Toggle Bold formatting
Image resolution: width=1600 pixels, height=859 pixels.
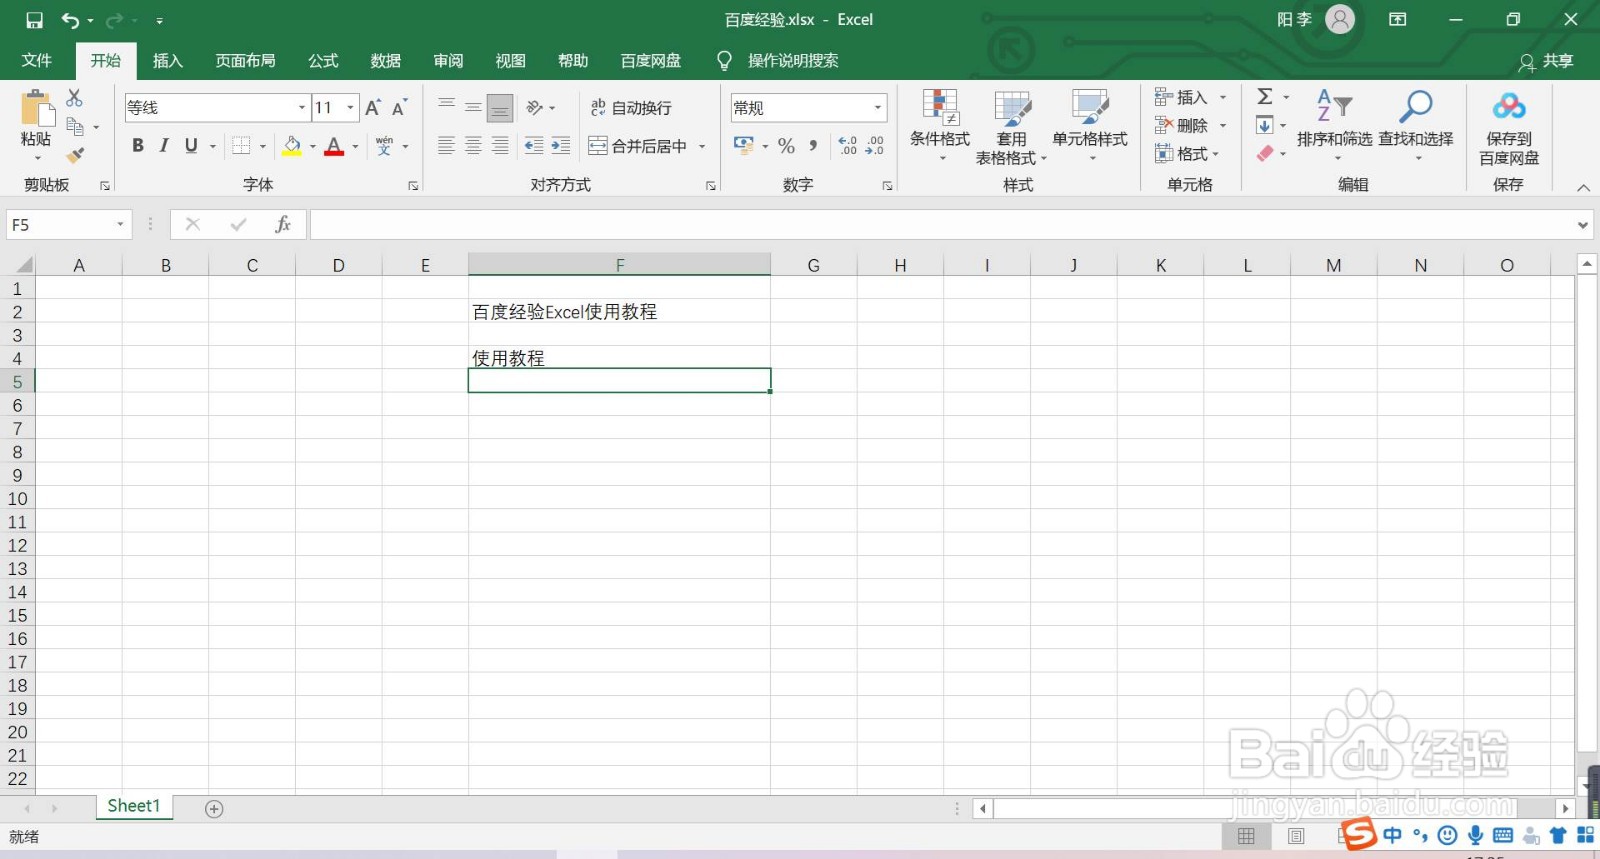coord(138,146)
